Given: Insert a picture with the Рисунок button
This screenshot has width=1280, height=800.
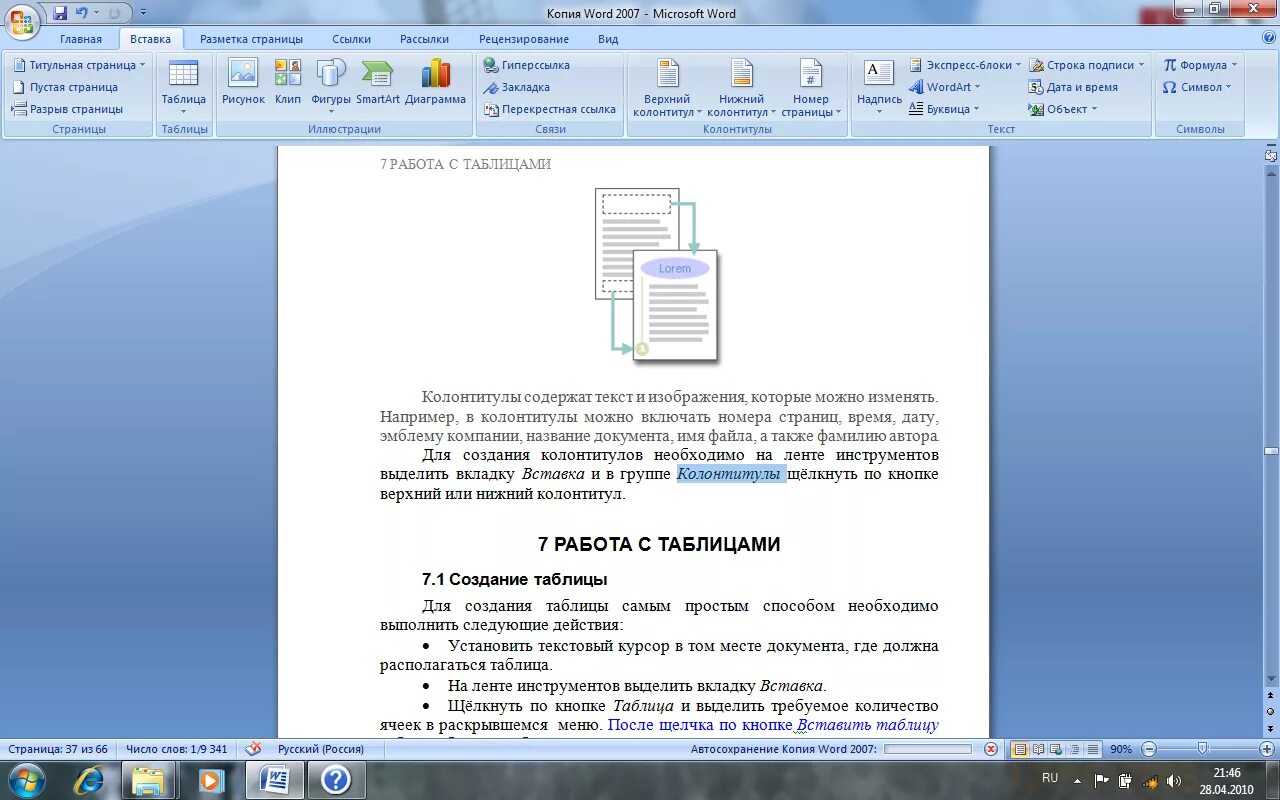Looking at the screenshot, I should click(243, 82).
